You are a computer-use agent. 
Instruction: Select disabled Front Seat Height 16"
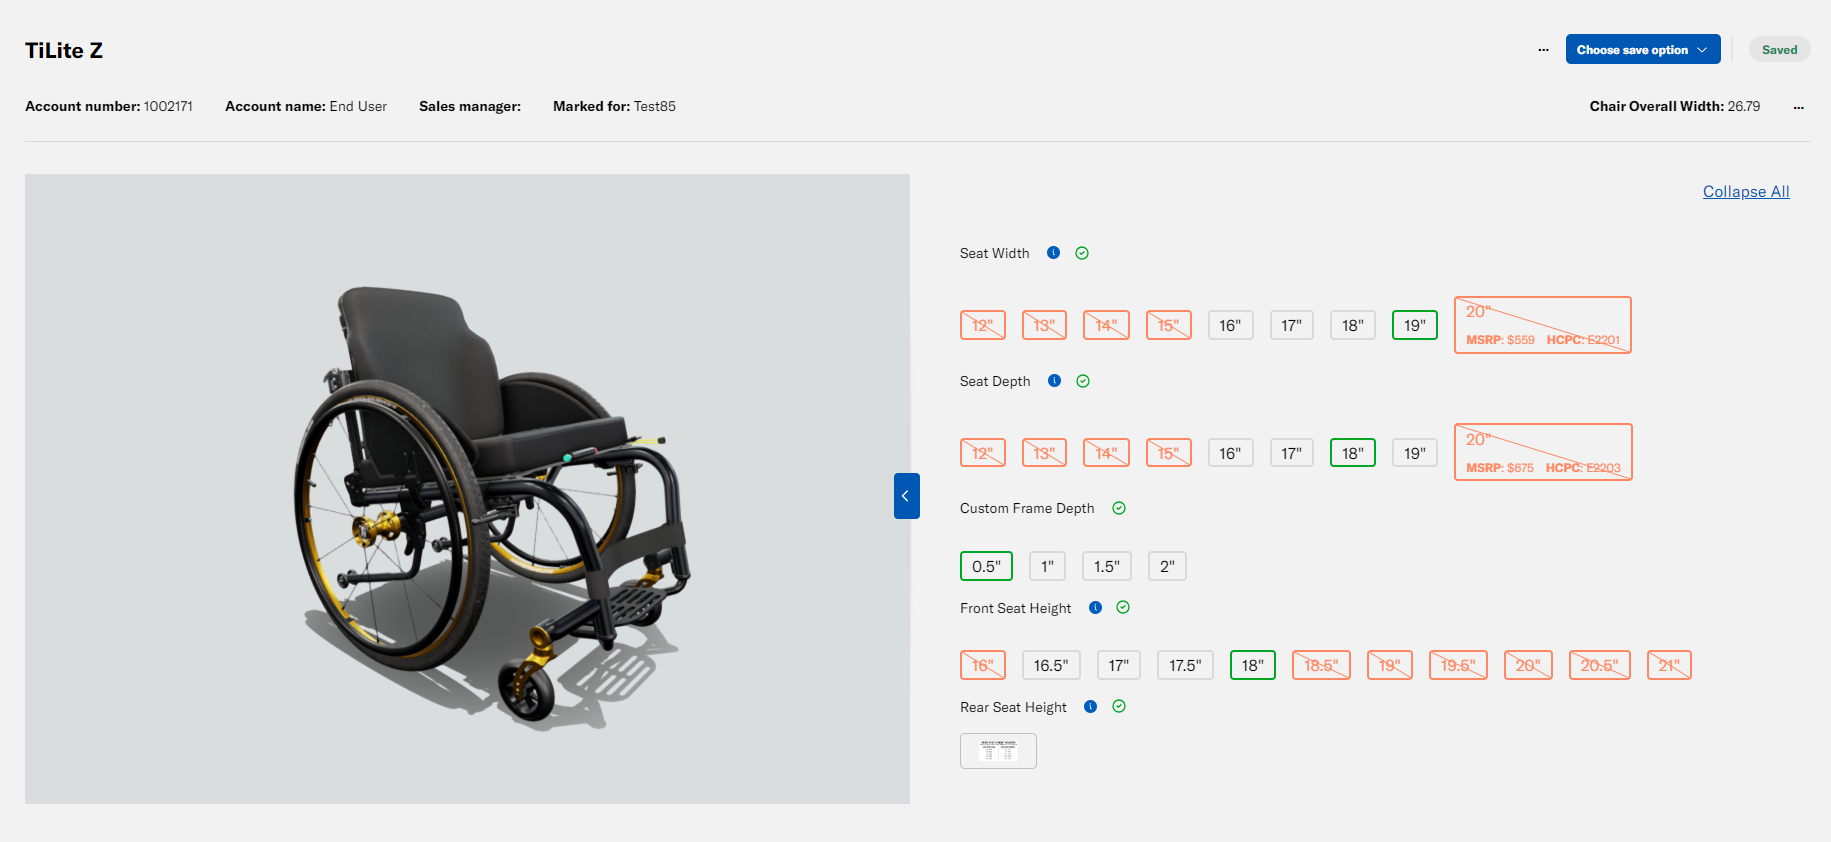pyautogui.click(x=983, y=665)
